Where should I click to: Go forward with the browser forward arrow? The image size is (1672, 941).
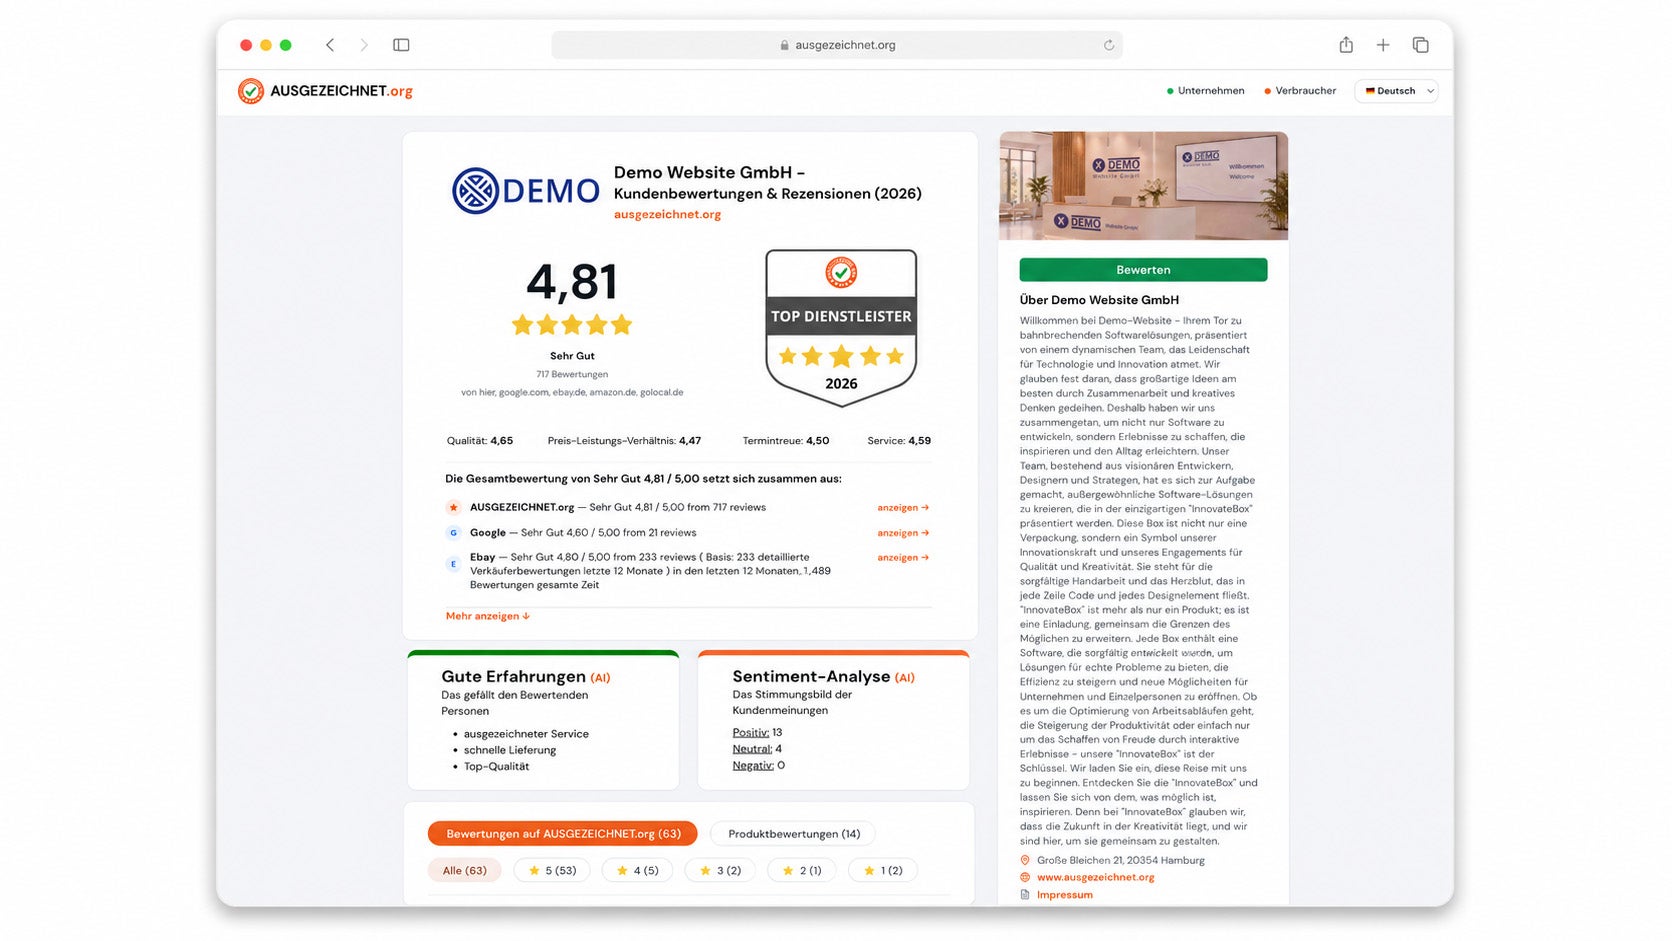click(364, 45)
